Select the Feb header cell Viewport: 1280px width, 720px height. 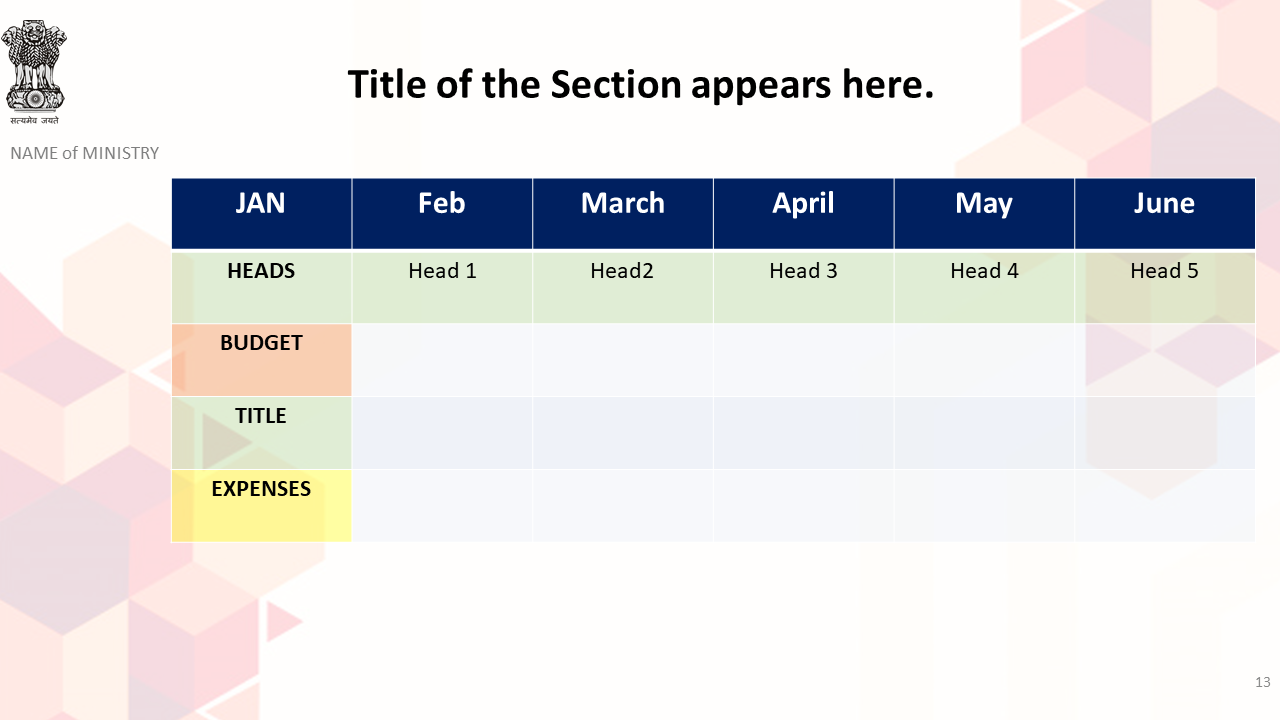pos(442,214)
